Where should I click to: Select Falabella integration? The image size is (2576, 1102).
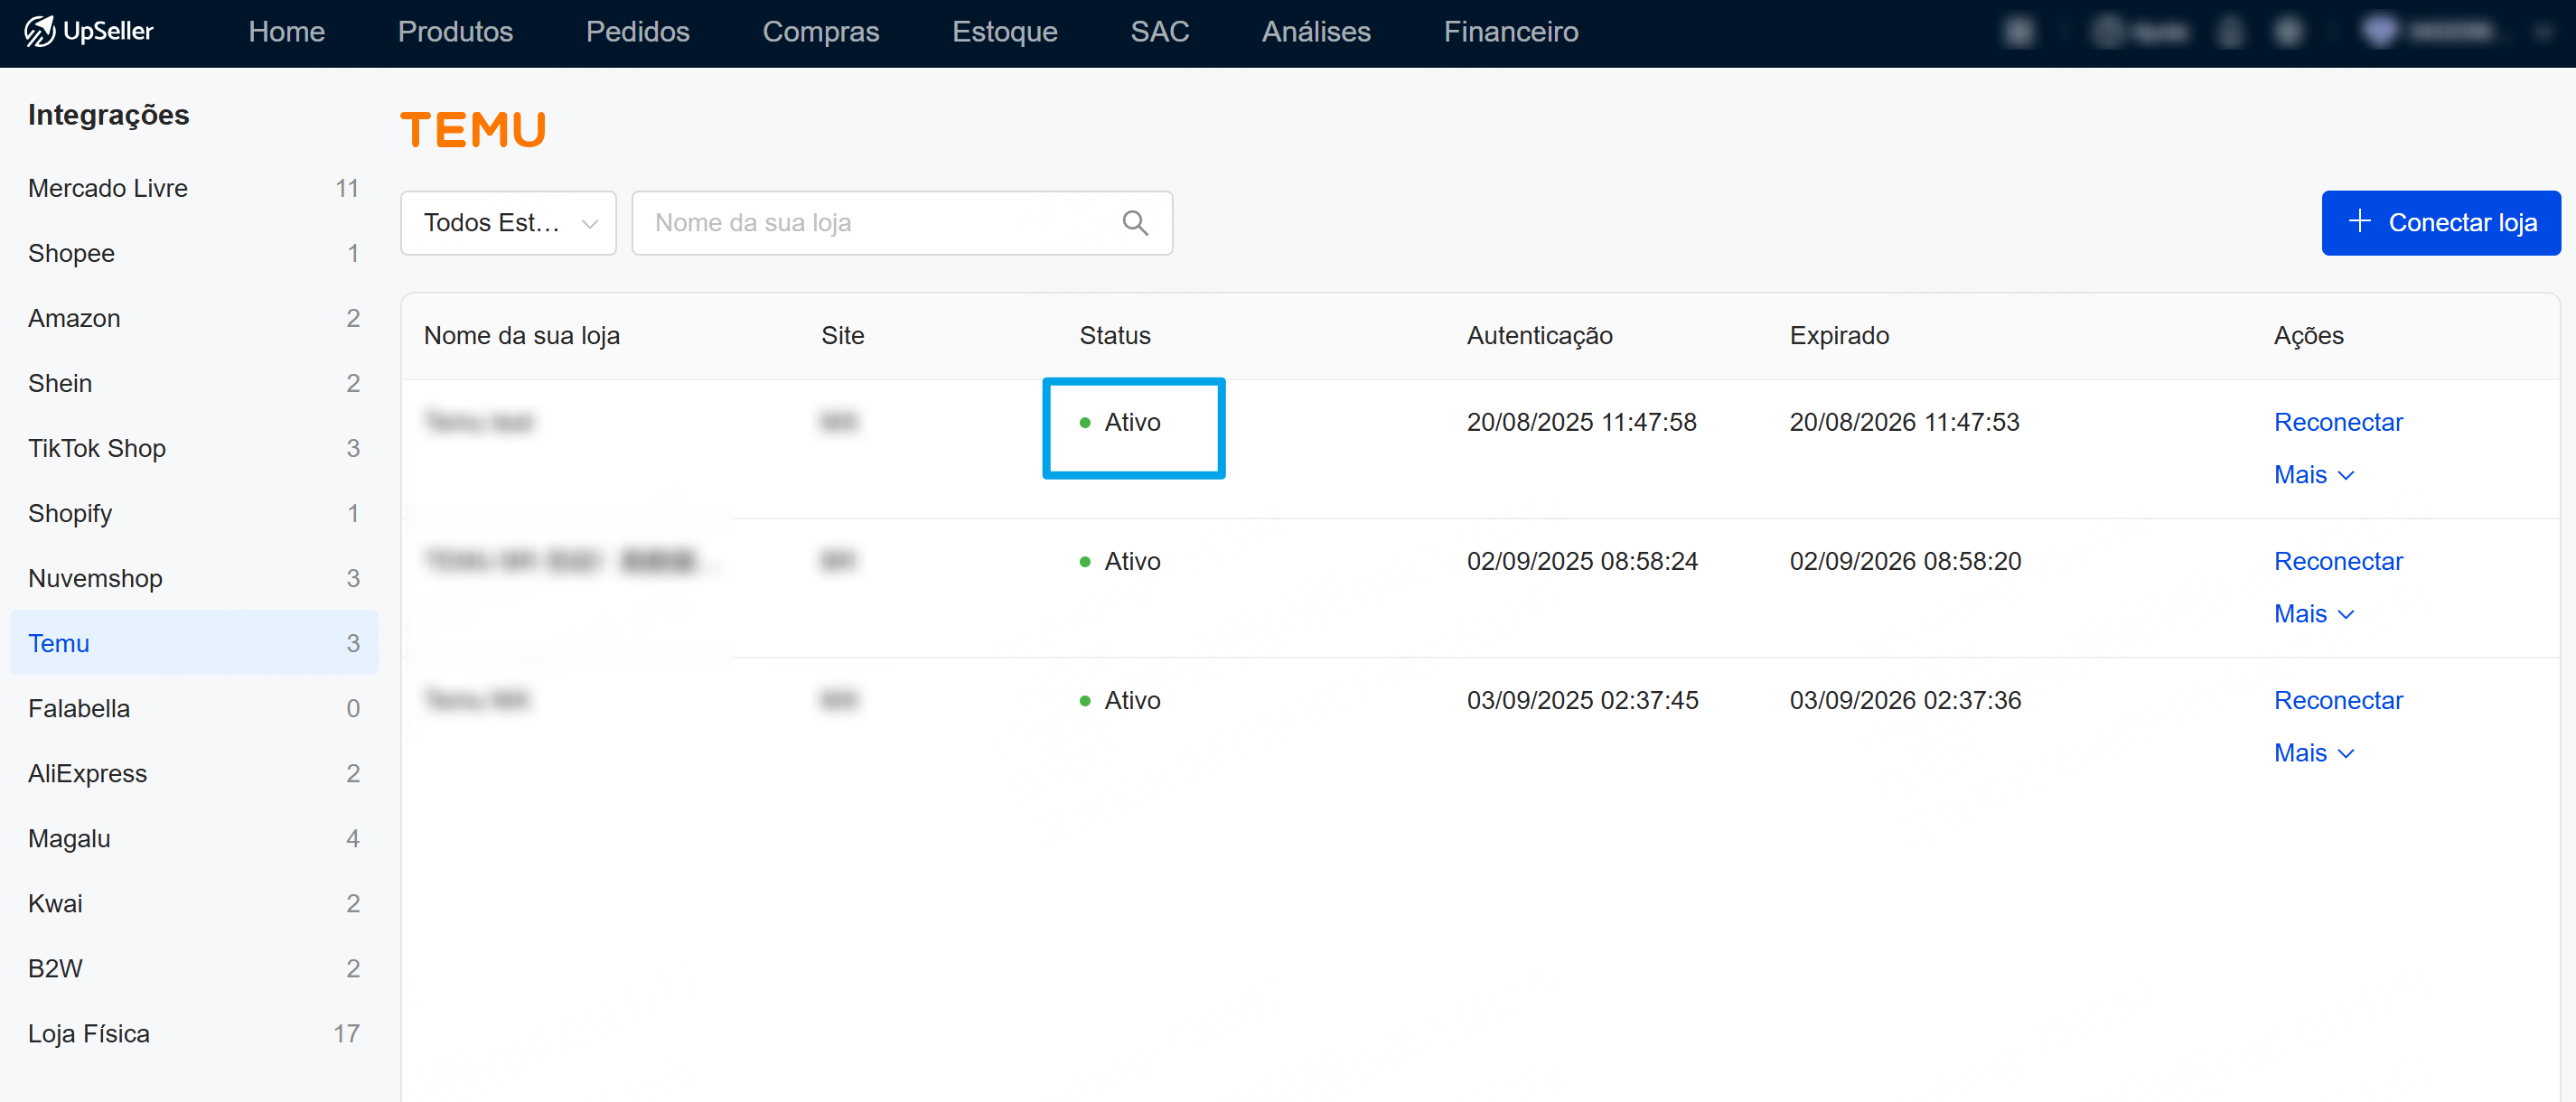click(x=194, y=708)
